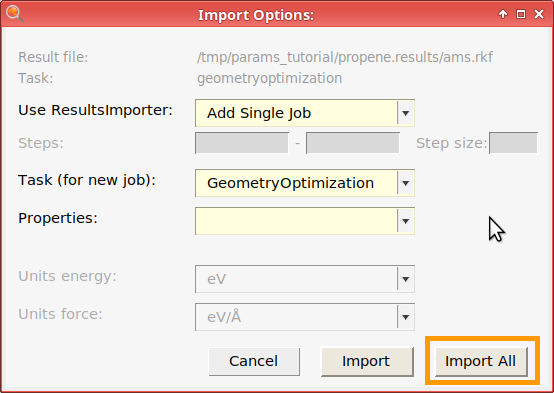Expand the Properties dropdown arrow
Viewport: 554px width, 393px height.
click(x=406, y=222)
